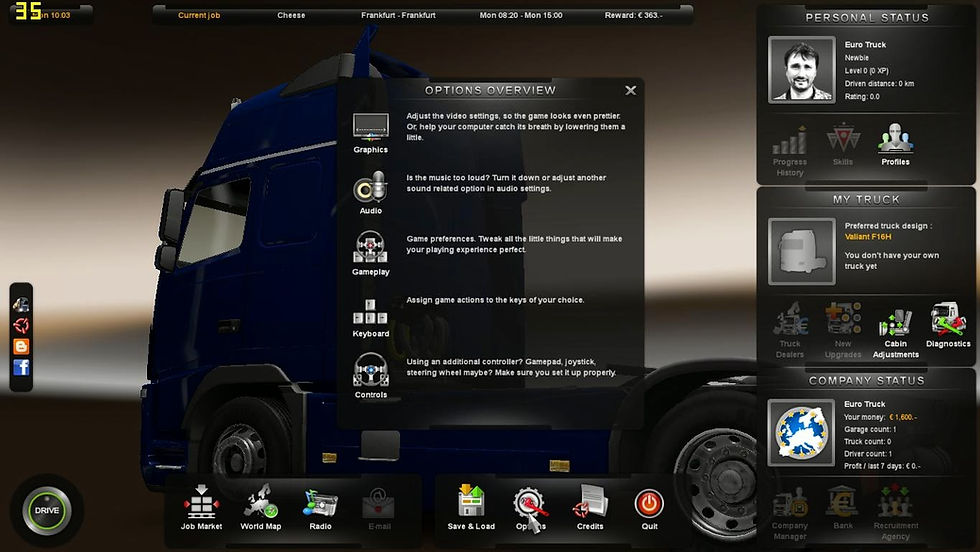Click the game clock at top left
This screenshot has height=552, width=980.
[51, 16]
